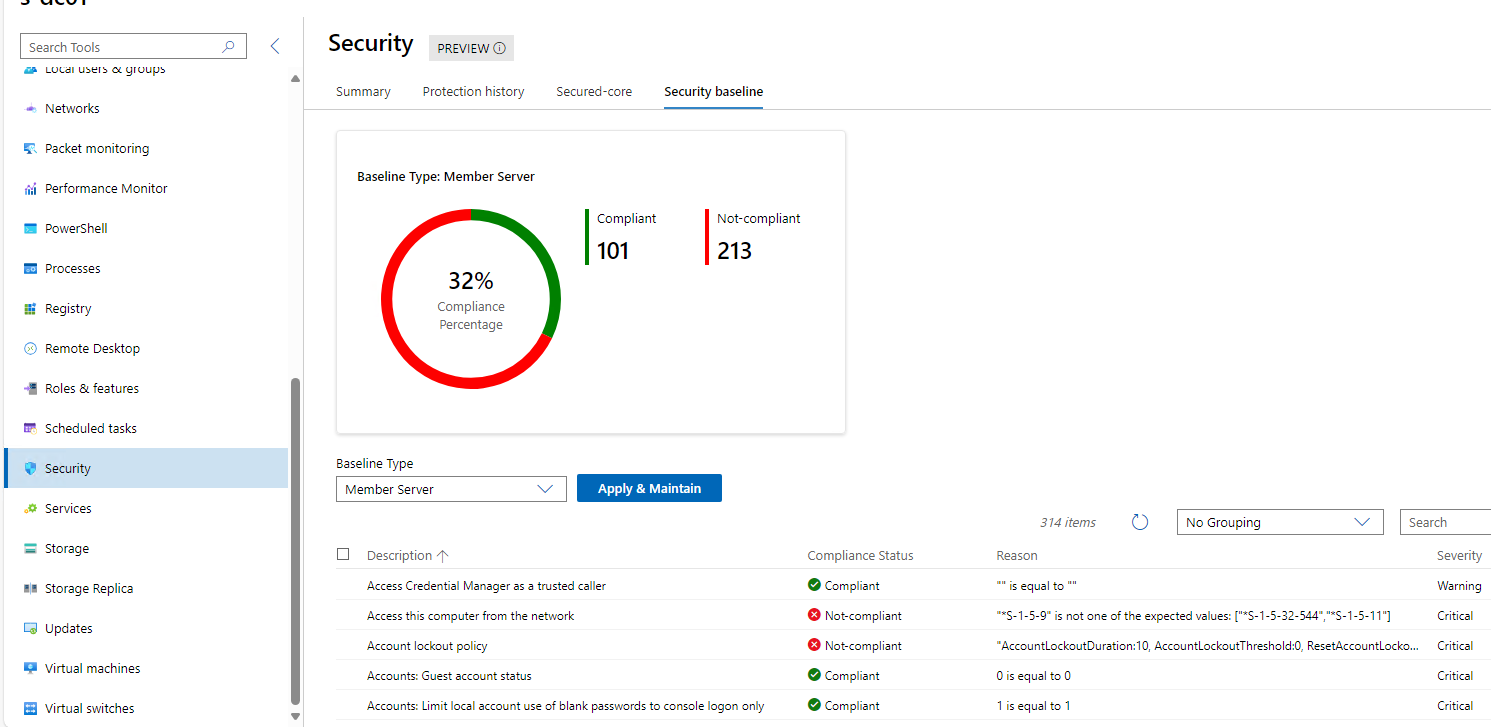The height and width of the screenshot is (727, 1491).
Task: Open Remote Desktop from the tool list
Action: 92,348
